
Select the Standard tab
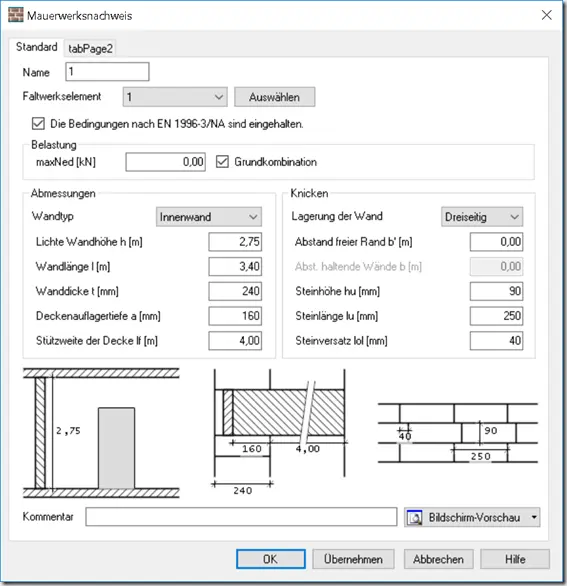click(37, 47)
